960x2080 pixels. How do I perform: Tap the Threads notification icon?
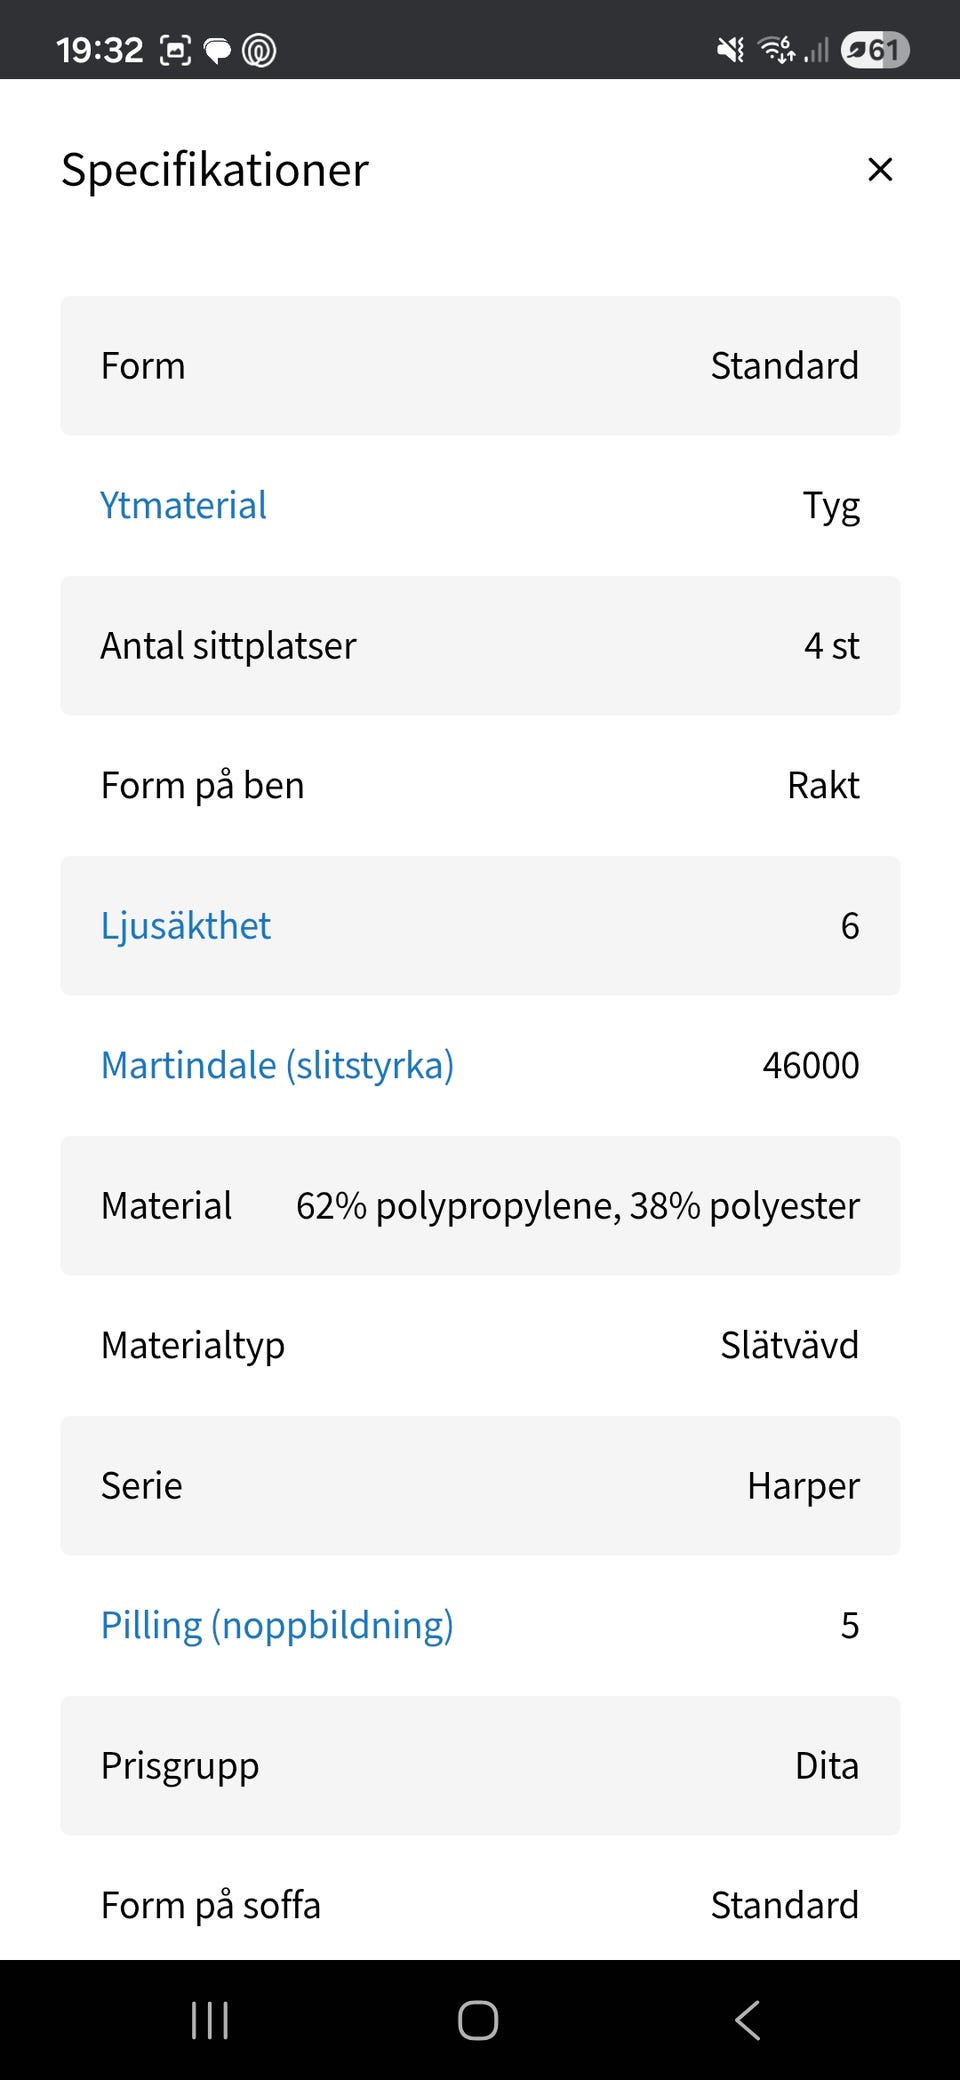259,50
